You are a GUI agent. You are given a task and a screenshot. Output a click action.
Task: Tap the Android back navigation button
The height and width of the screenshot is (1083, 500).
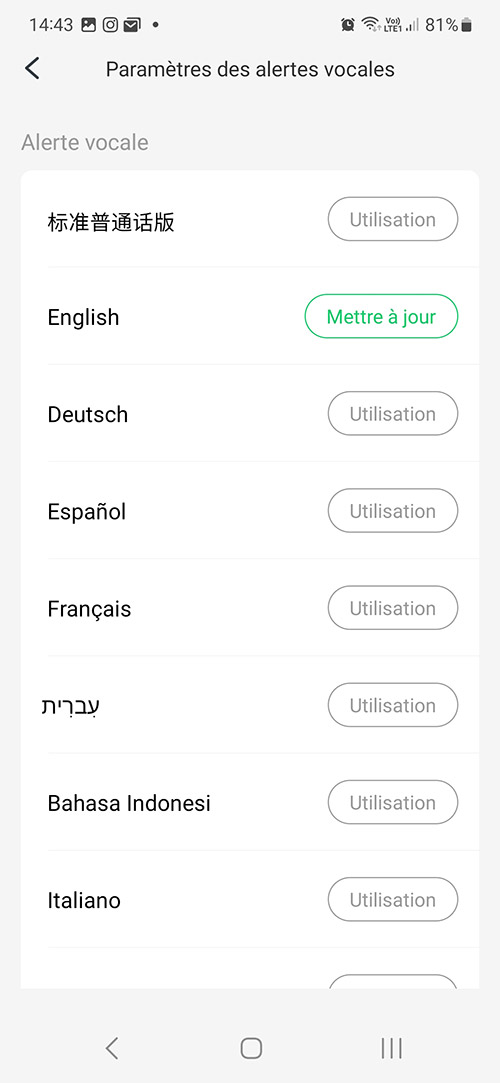tap(112, 1048)
